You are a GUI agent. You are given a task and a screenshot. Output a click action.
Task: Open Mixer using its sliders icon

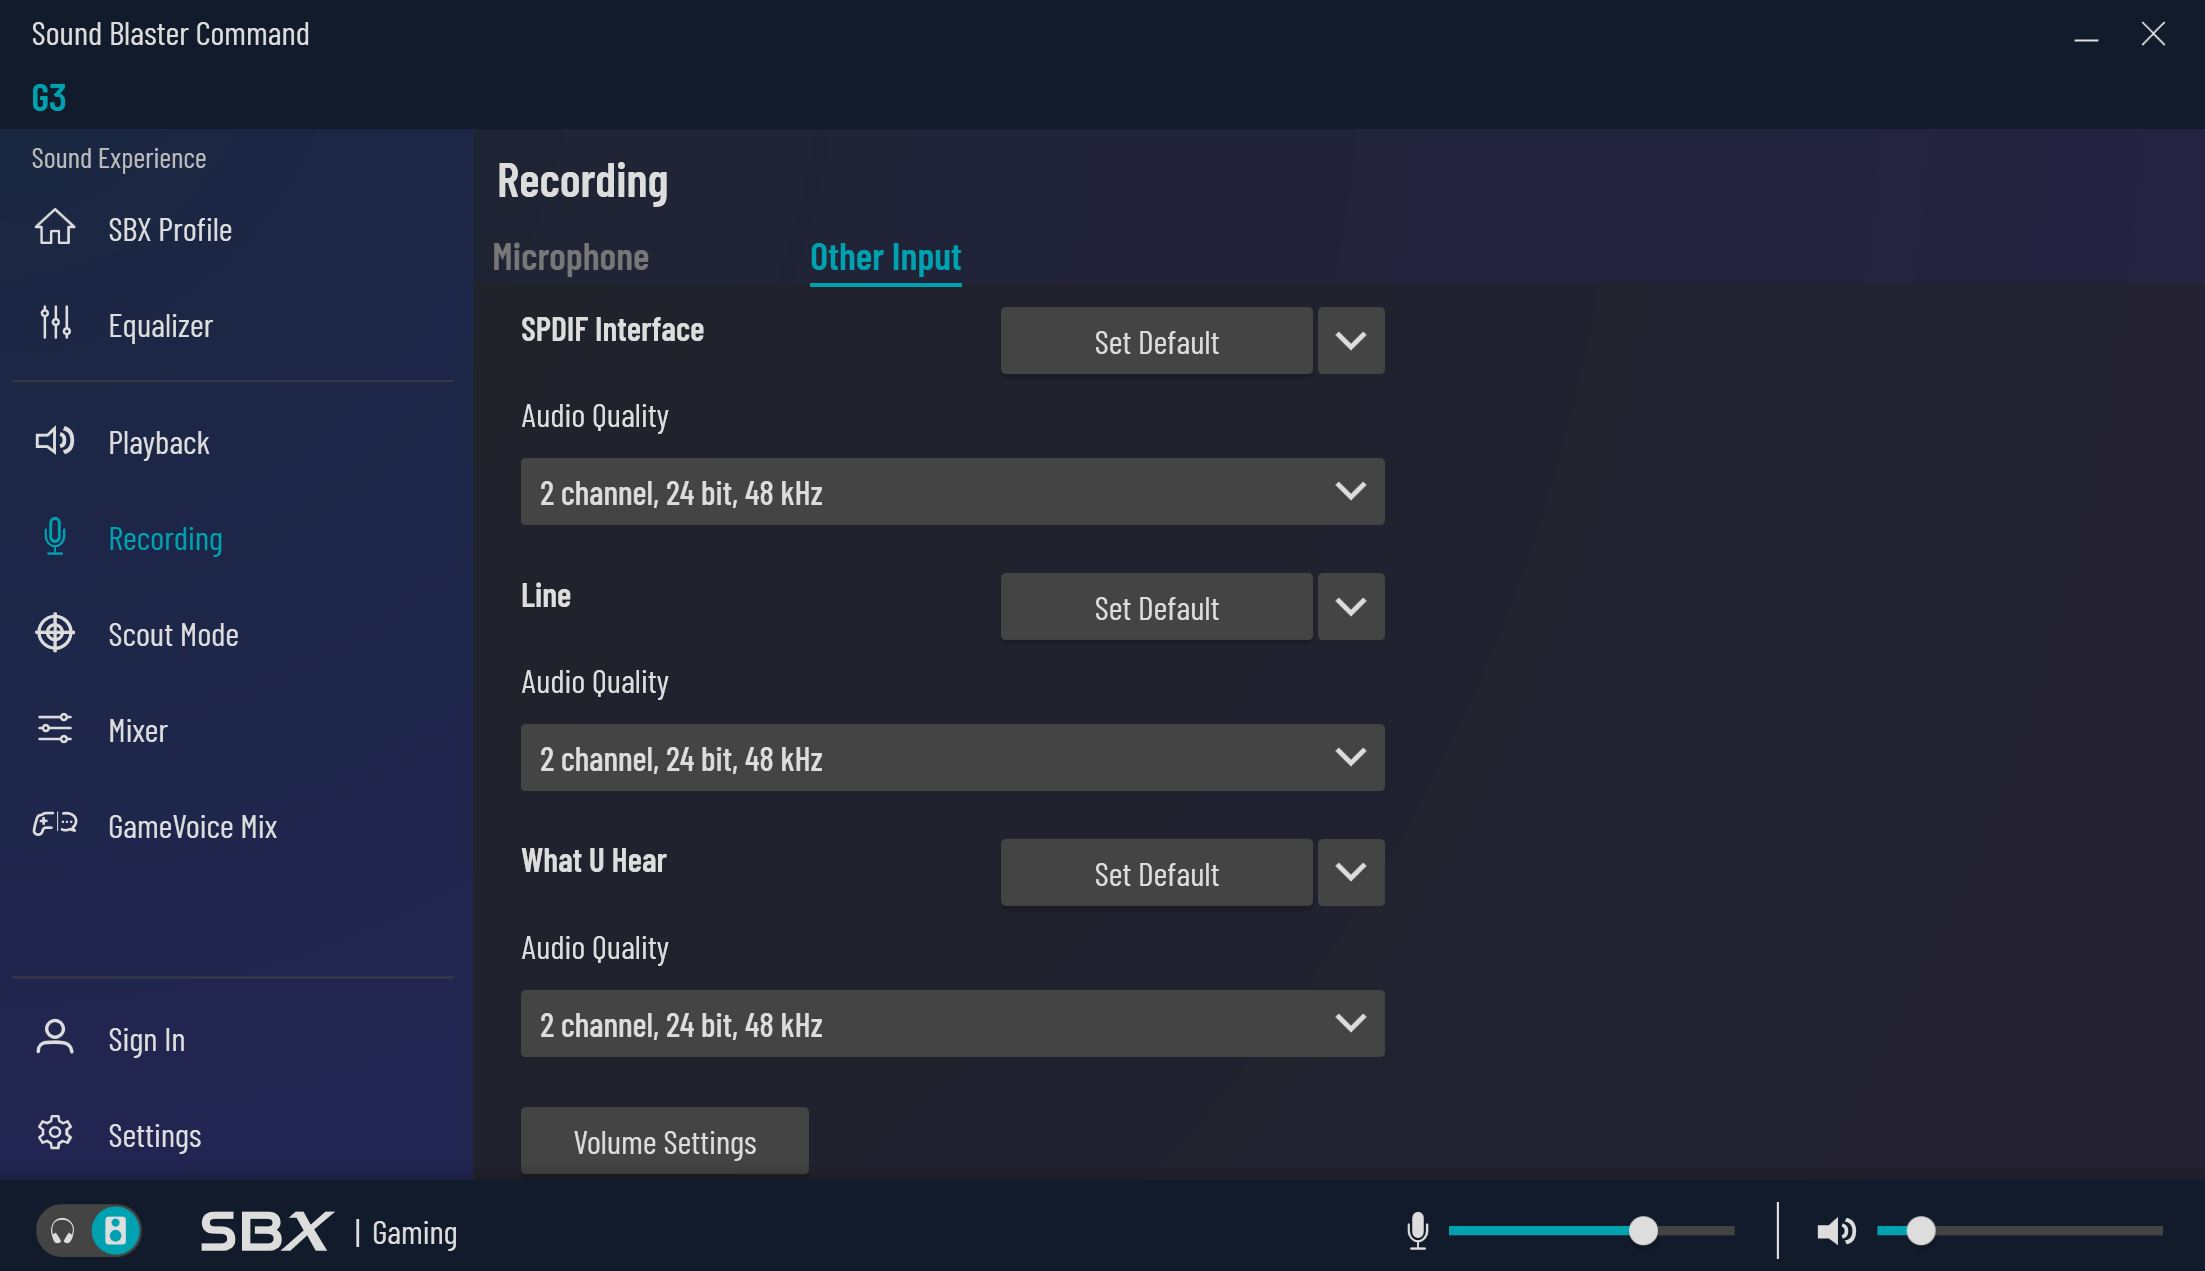click(x=55, y=729)
